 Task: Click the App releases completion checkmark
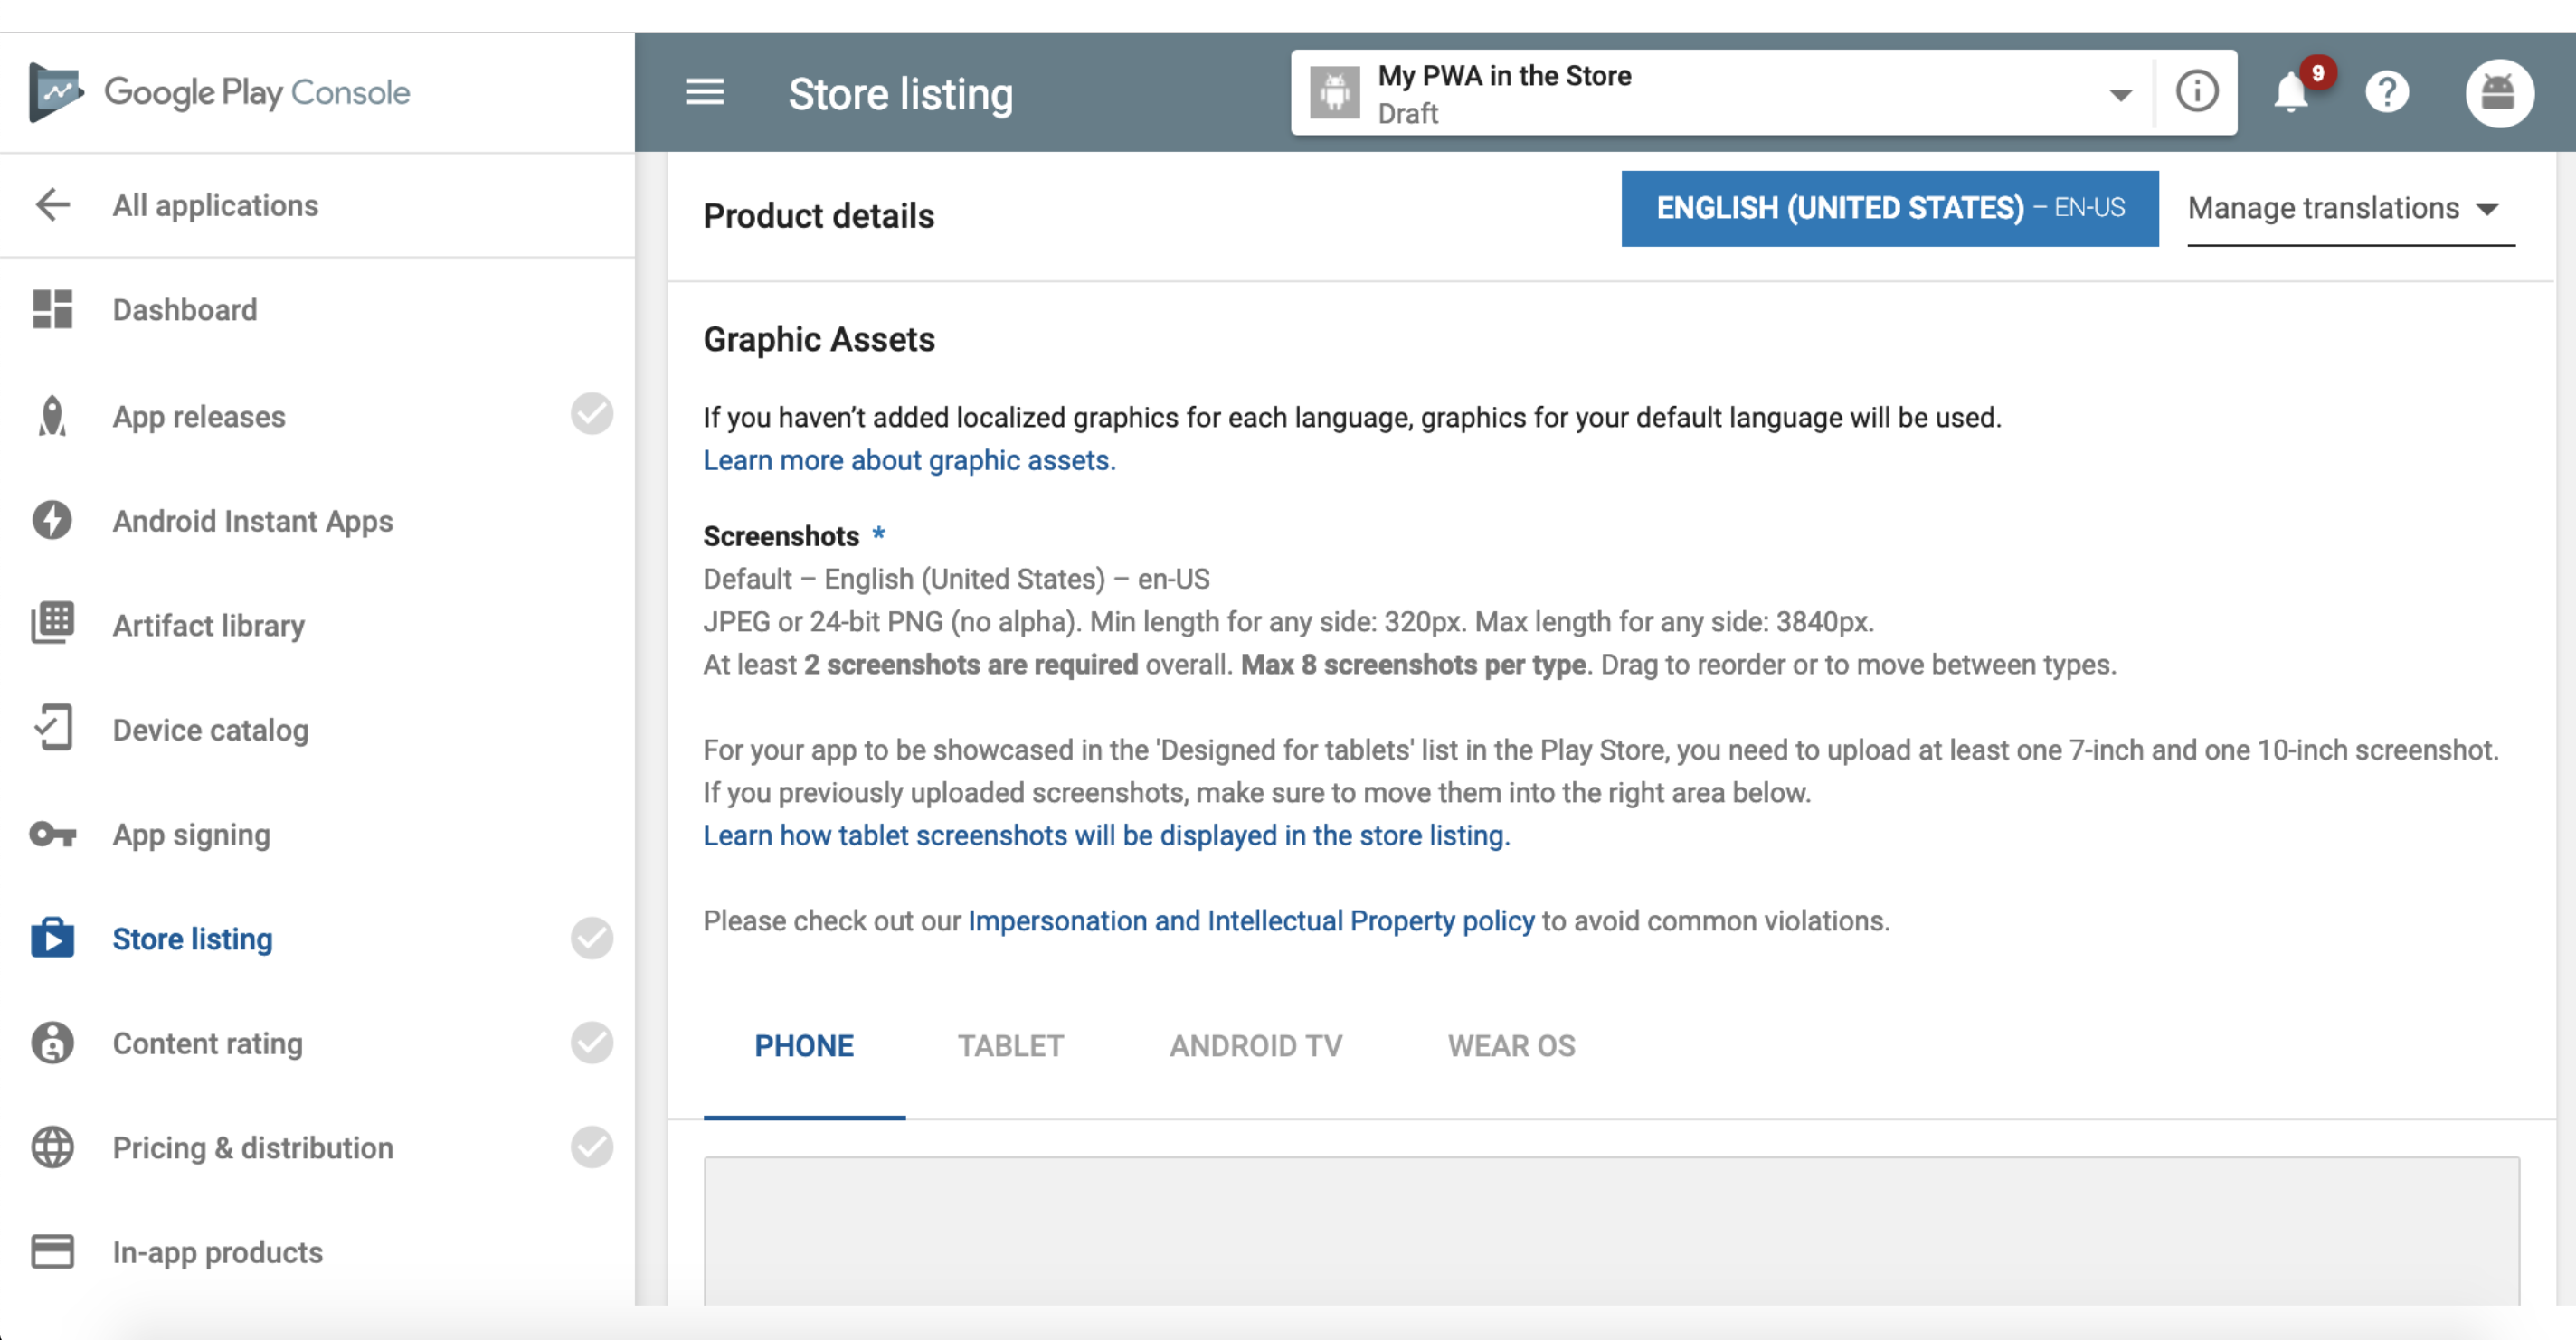[x=591, y=414]
